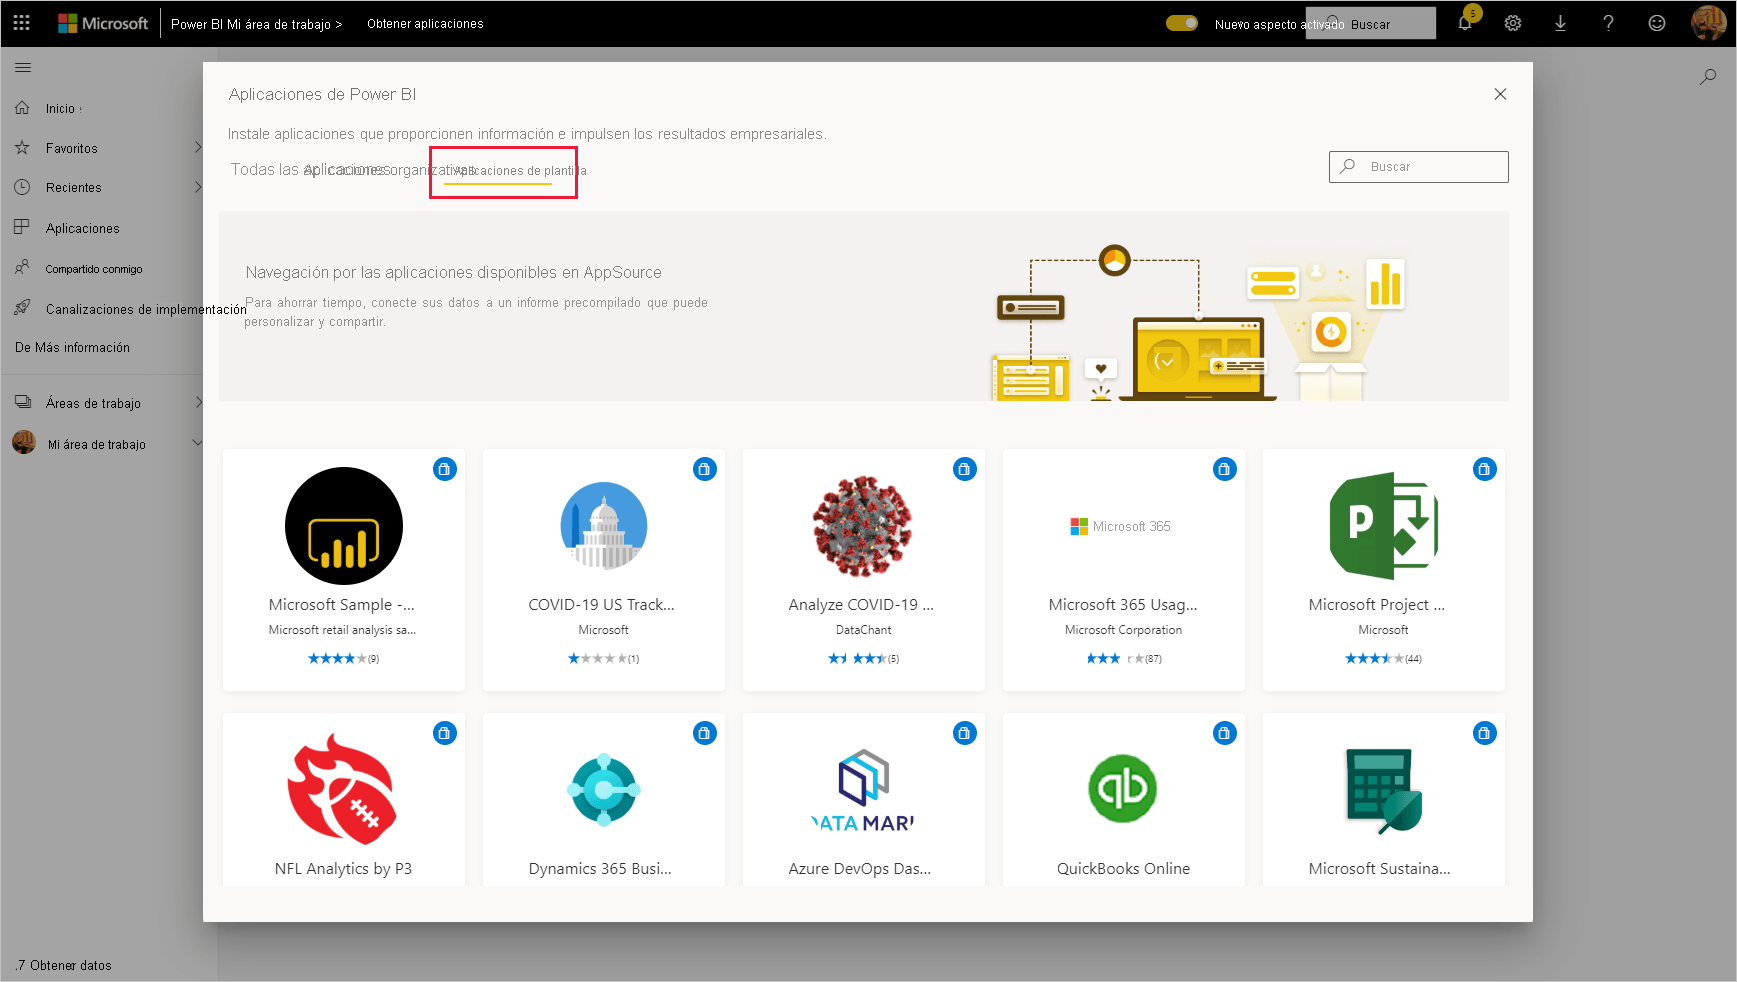Click the AppSource banner illustration

(x=1200, y=322)
